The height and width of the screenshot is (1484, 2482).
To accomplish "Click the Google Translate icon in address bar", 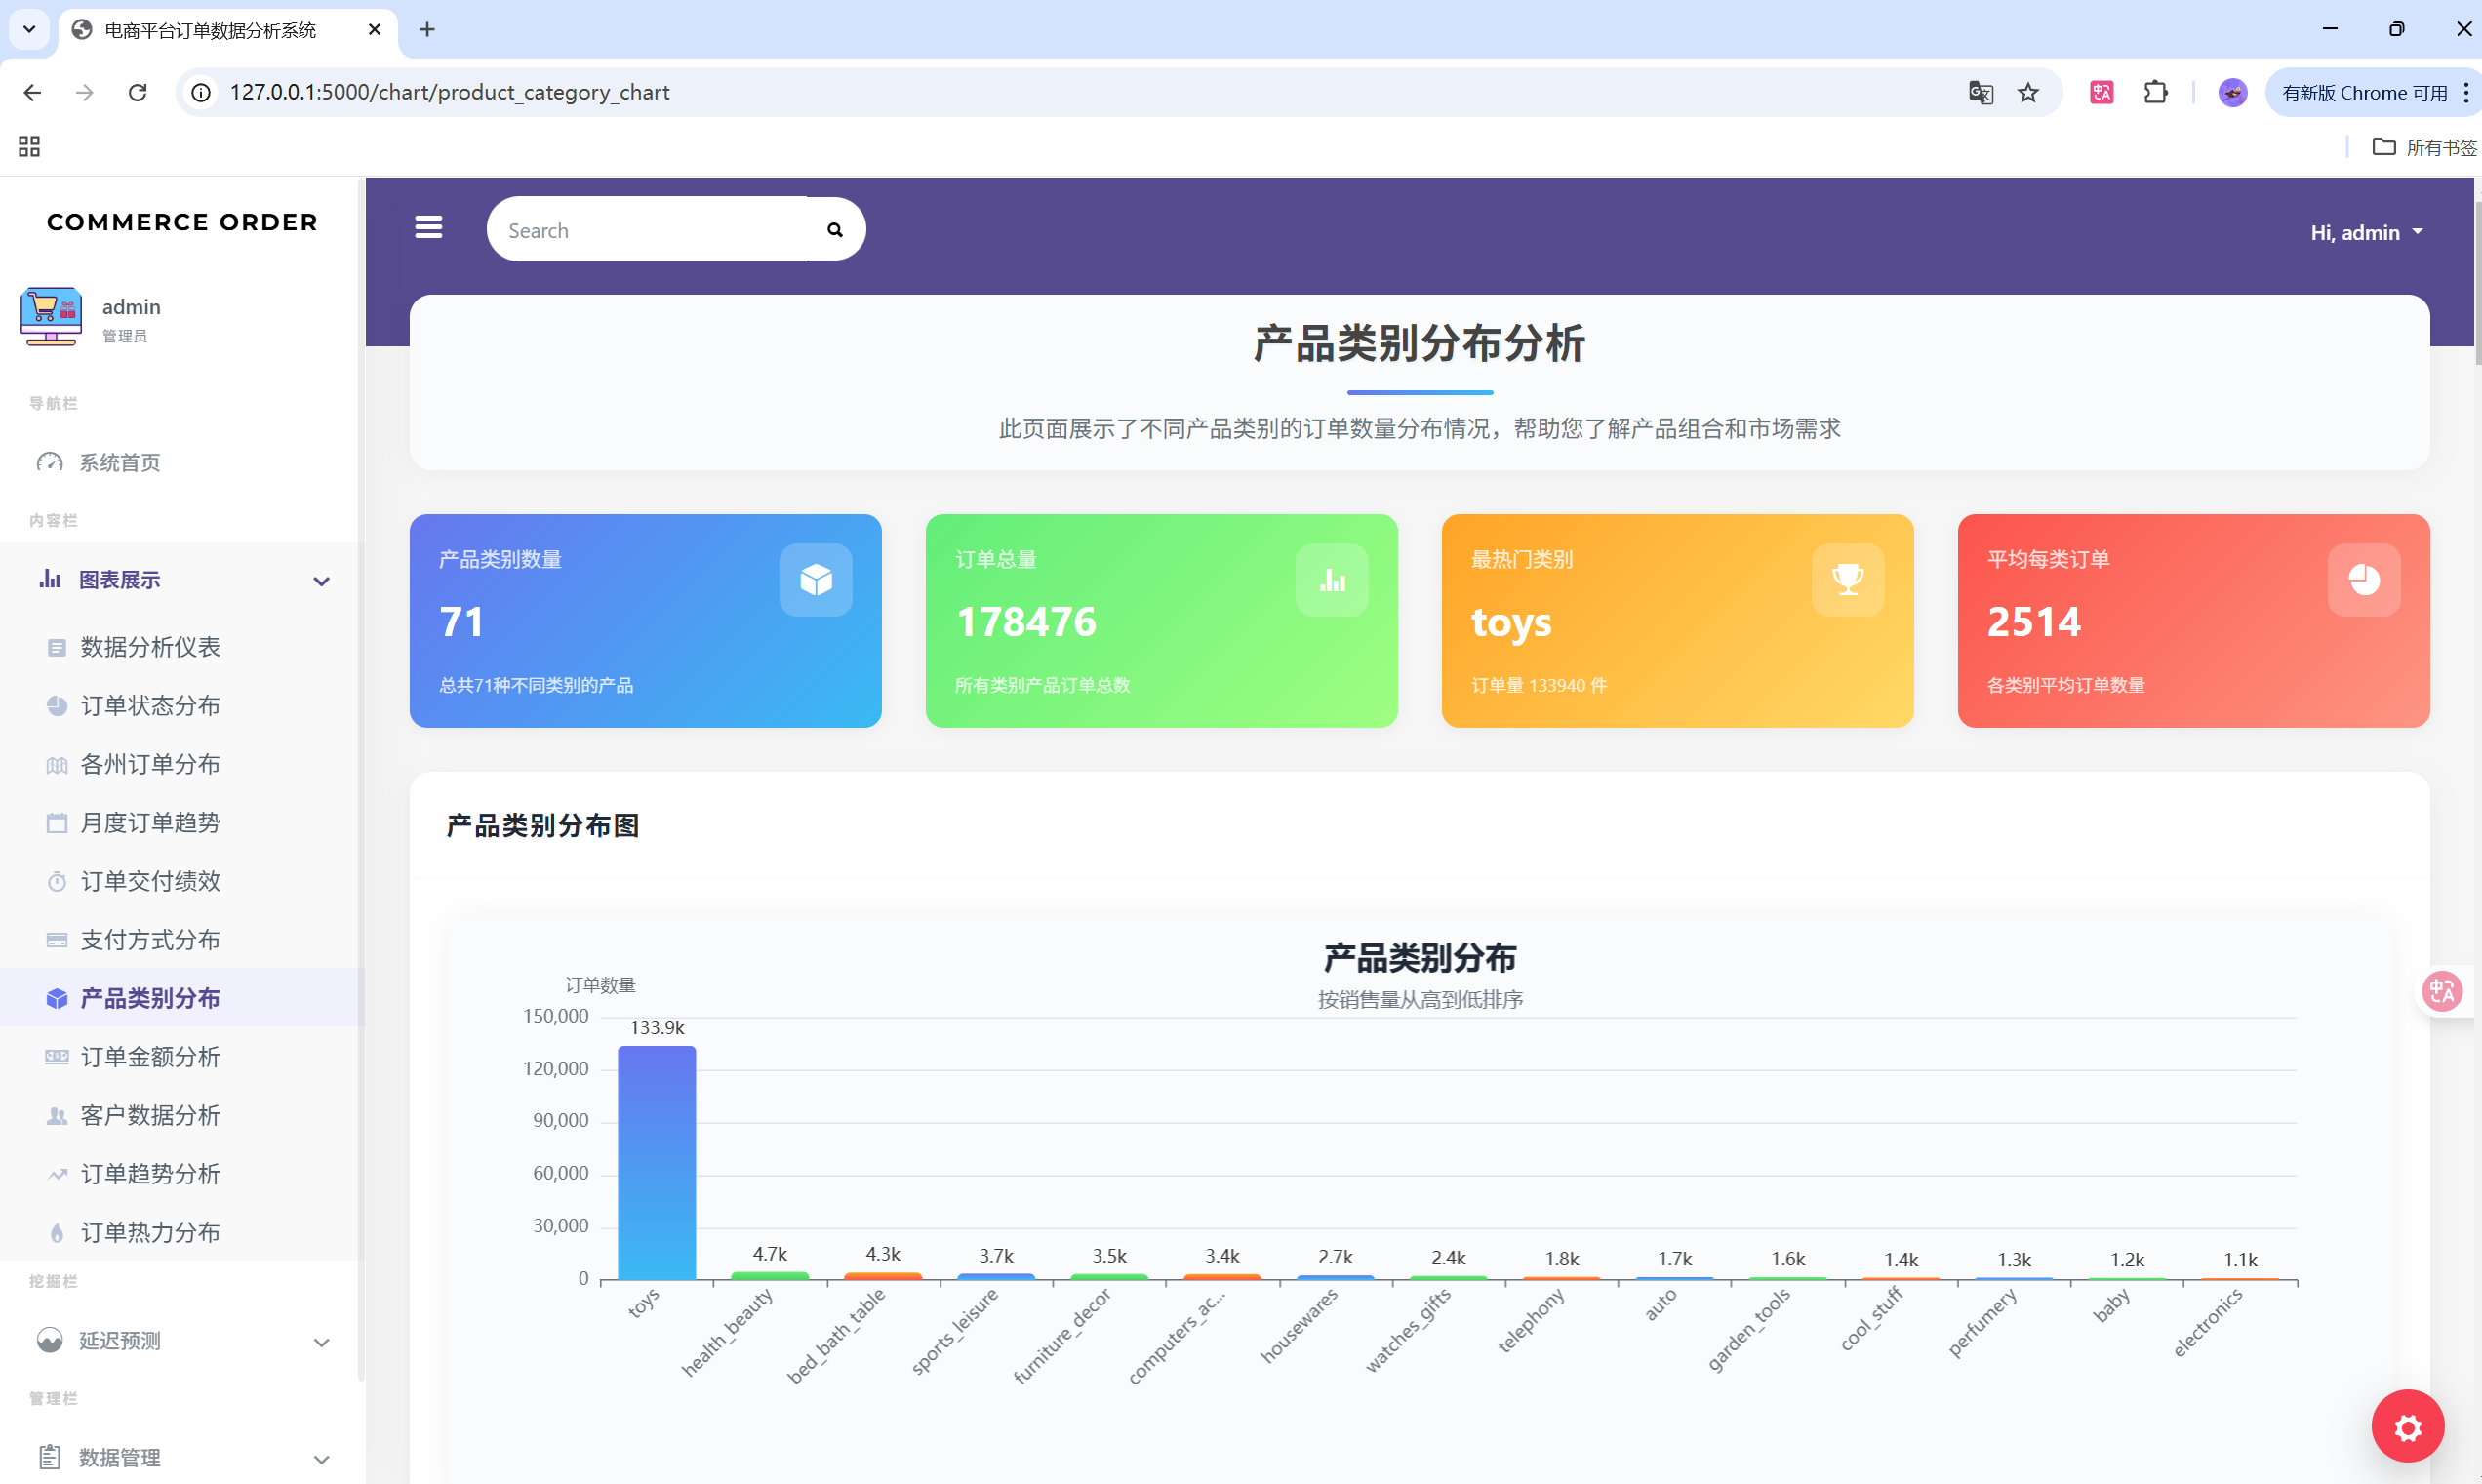I will point(1980,93).
